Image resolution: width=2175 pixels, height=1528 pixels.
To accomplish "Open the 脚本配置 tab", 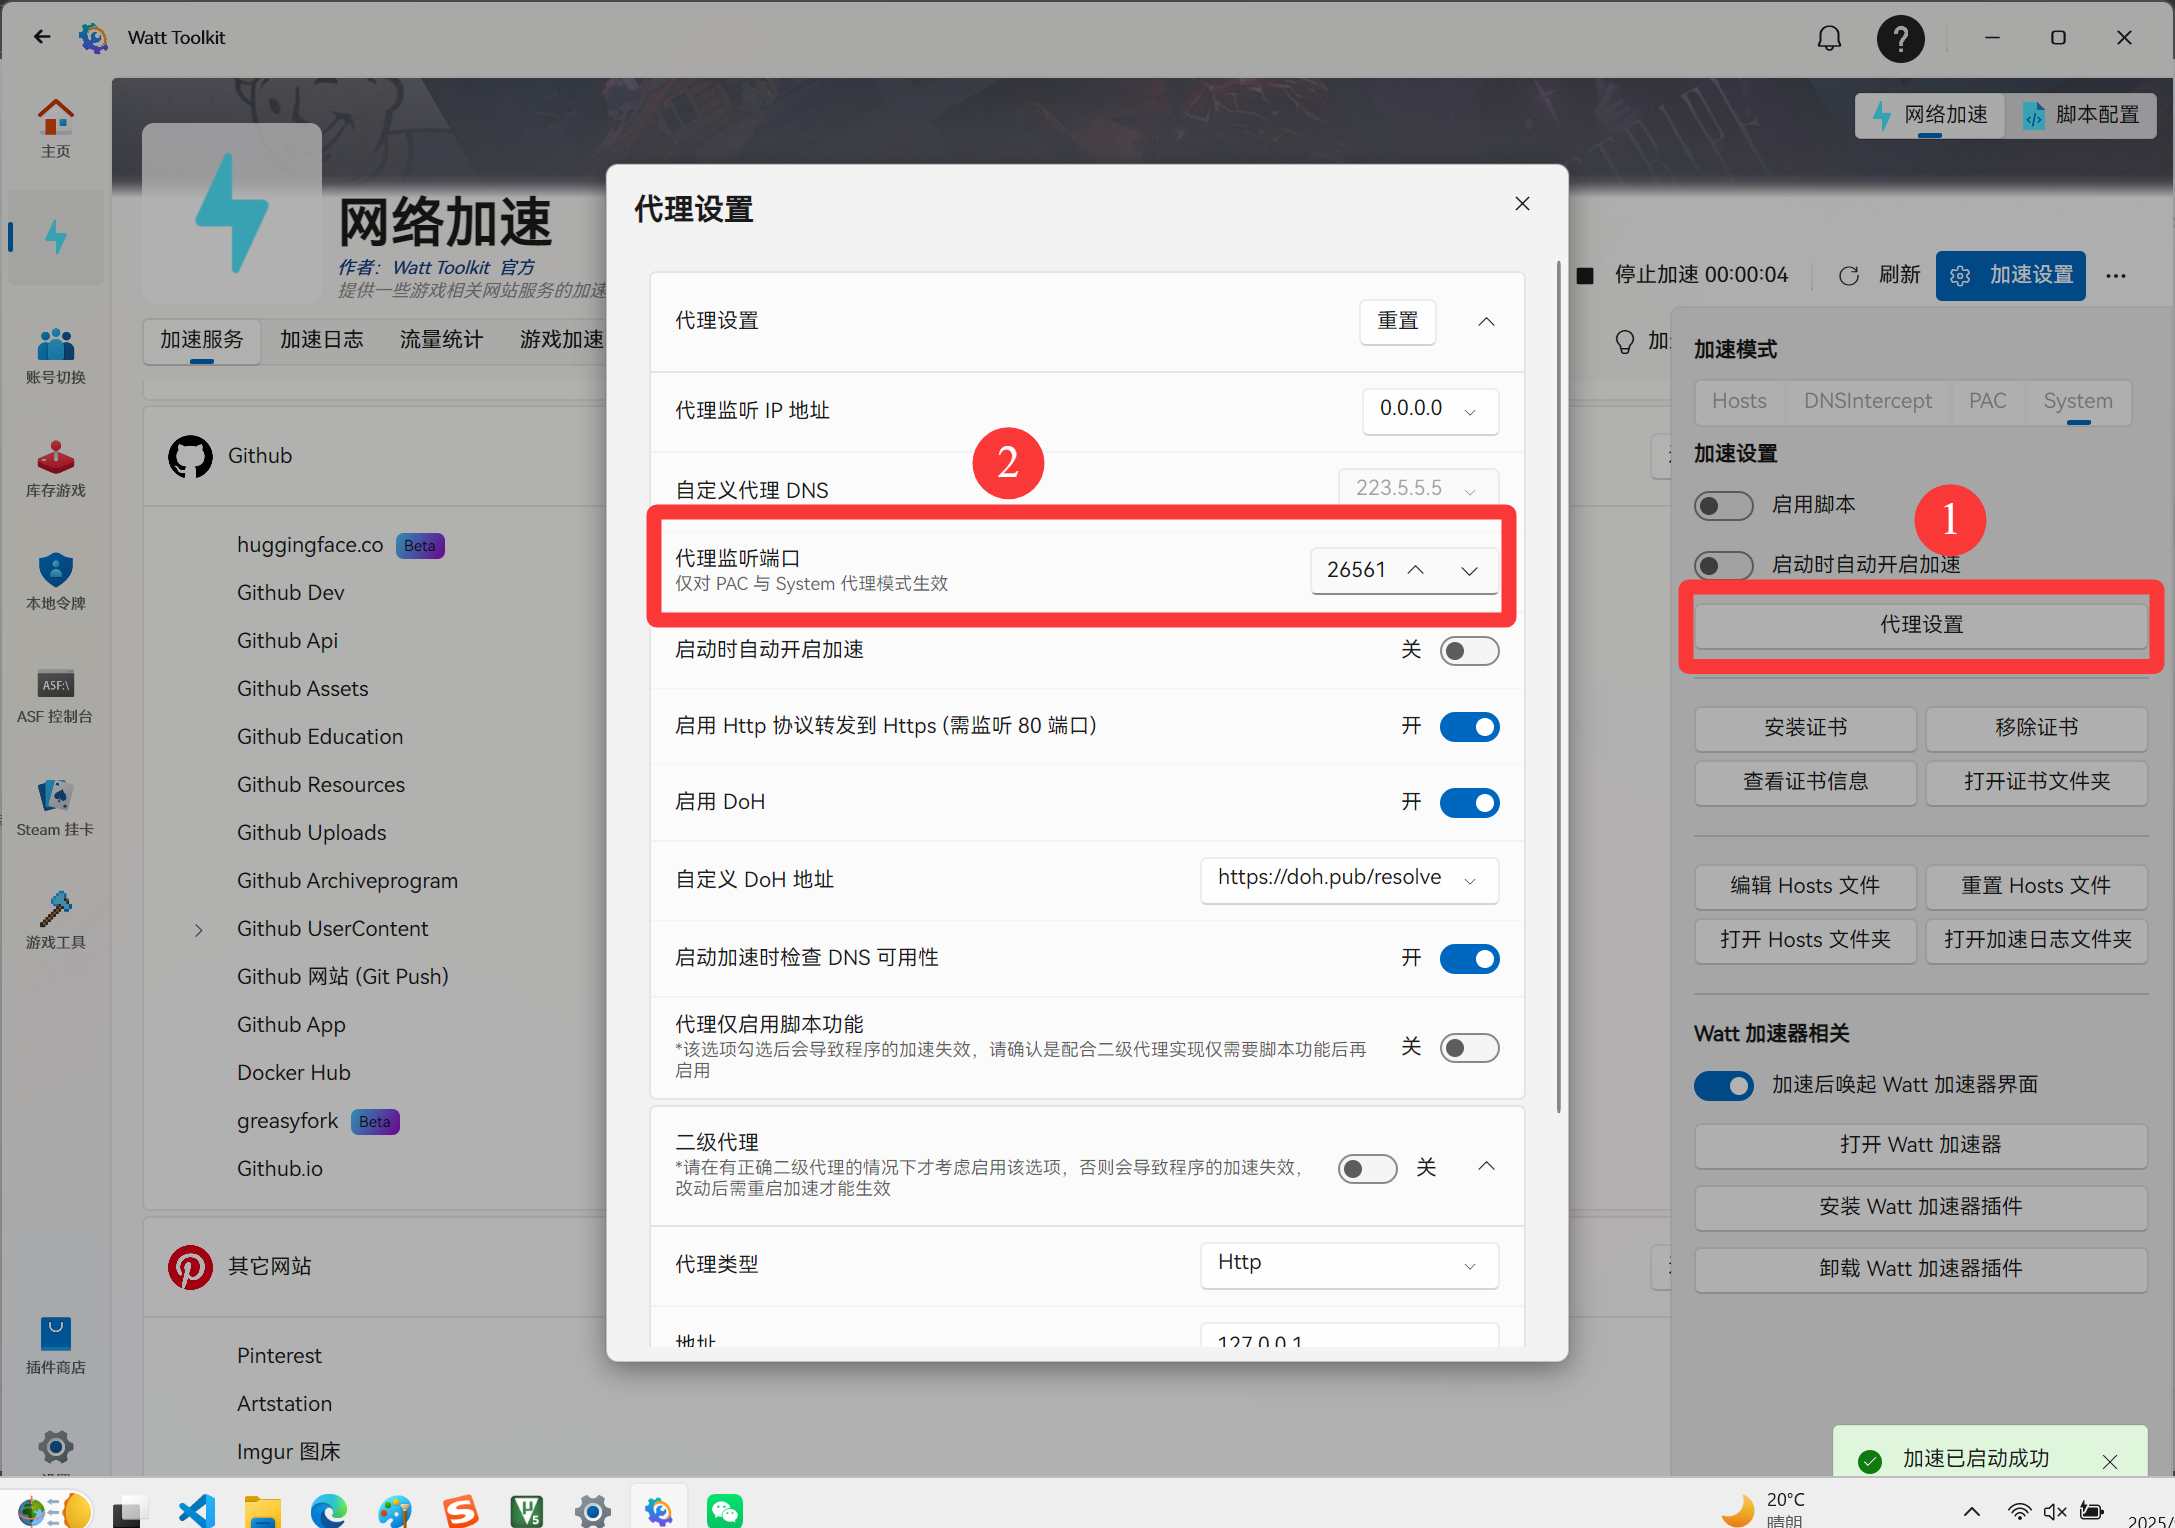I will tap(2080, 115).
